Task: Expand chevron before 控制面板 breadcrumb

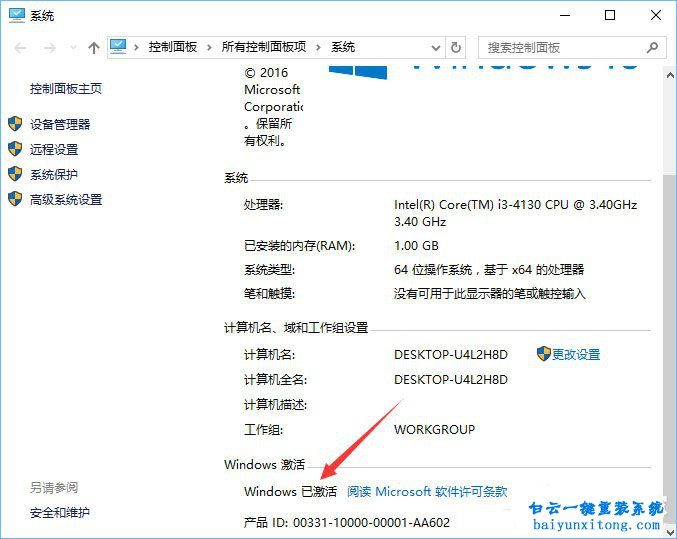Action: click(x=136, y=48)
